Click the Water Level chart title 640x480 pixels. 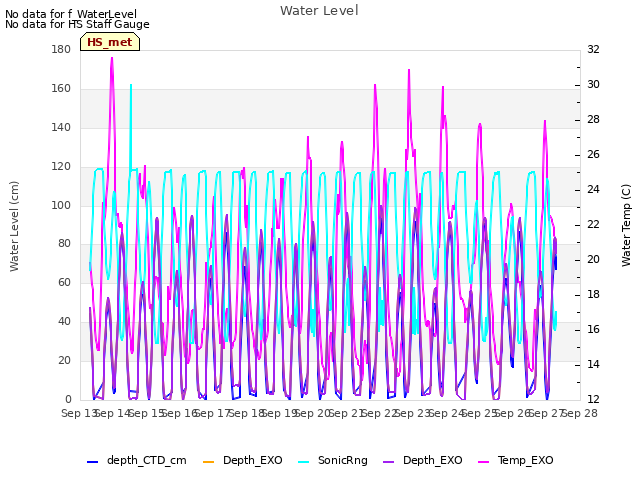tap(319, 11)
